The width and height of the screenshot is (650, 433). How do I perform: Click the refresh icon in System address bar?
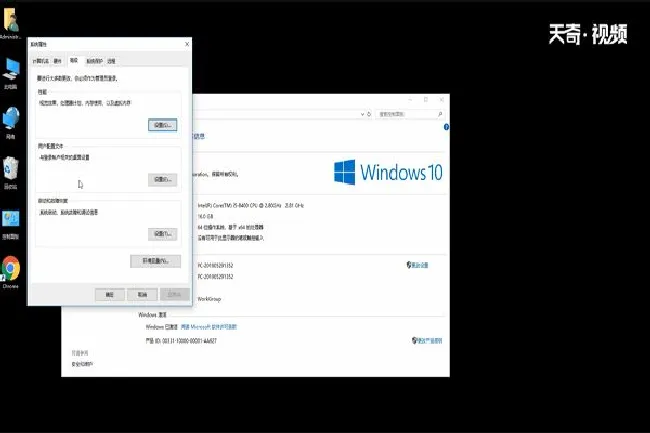click(x=369, y=114)
